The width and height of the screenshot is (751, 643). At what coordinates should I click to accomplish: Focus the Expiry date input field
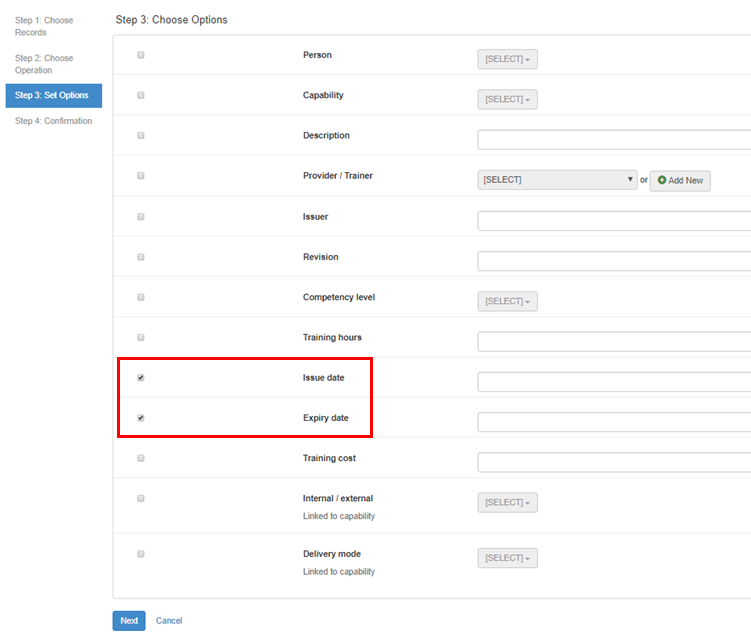(613, 422)
